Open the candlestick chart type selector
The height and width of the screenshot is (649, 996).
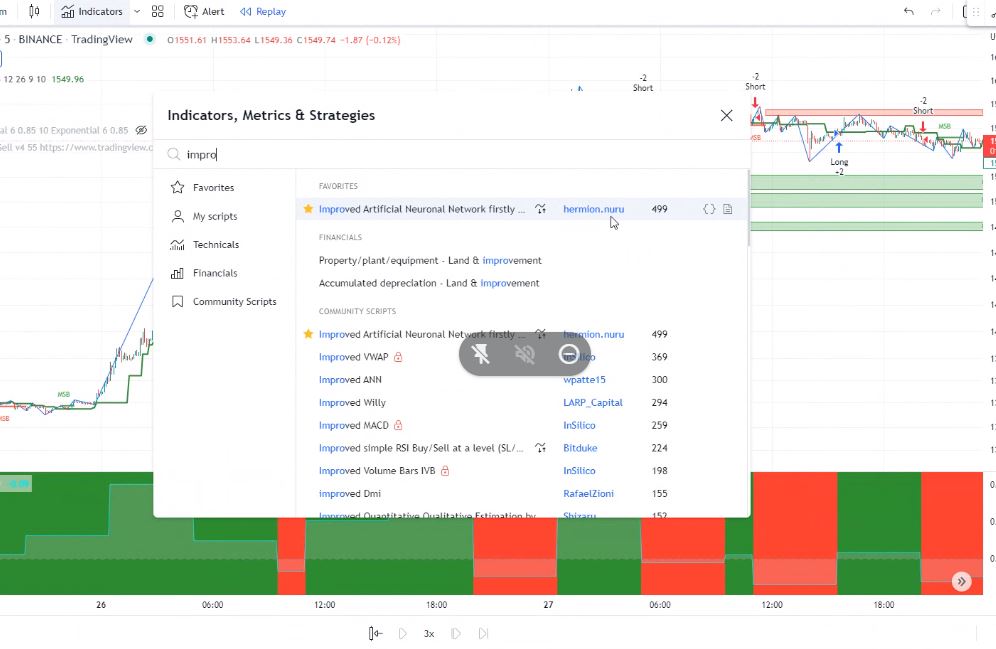point(35,12)
